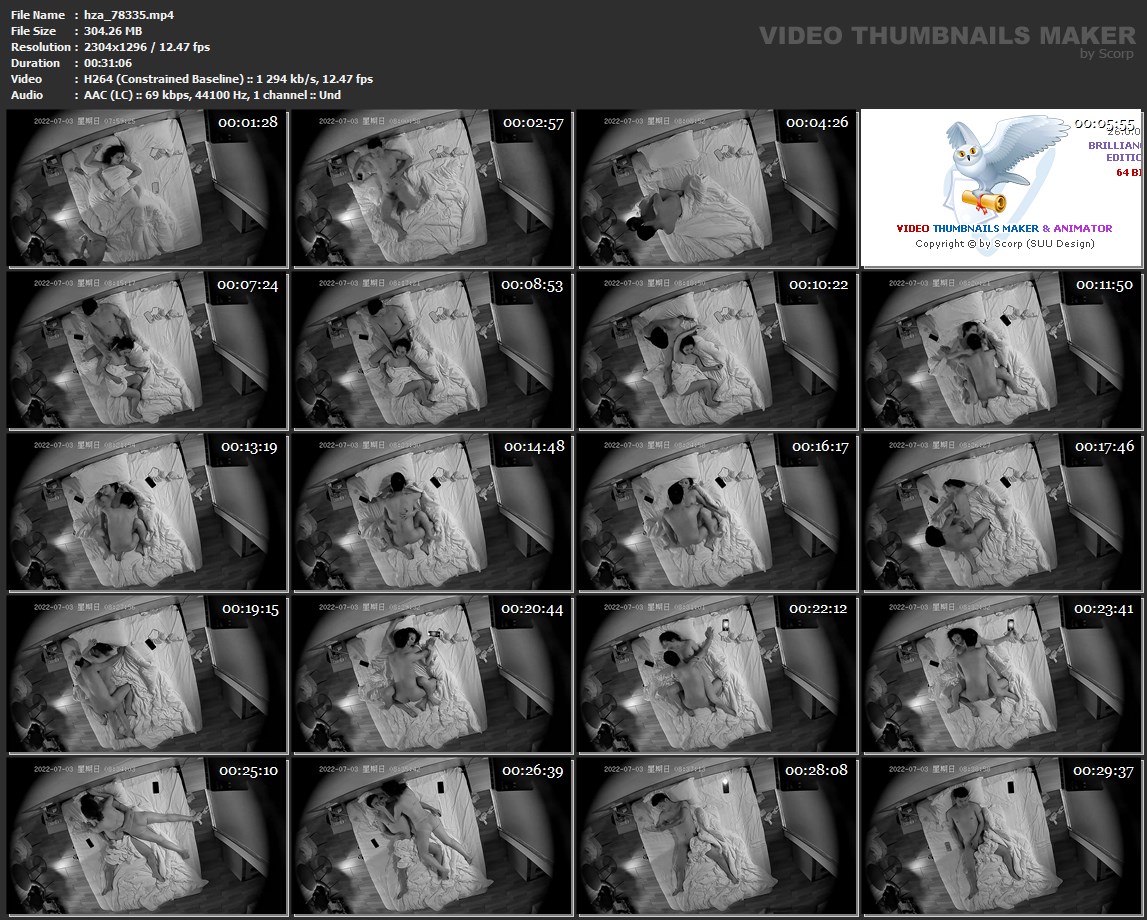The height and width of the screenshot is (920, 1147).
Task: Select the thumbnail stamped 00:01:28
Action: (147, 188)
